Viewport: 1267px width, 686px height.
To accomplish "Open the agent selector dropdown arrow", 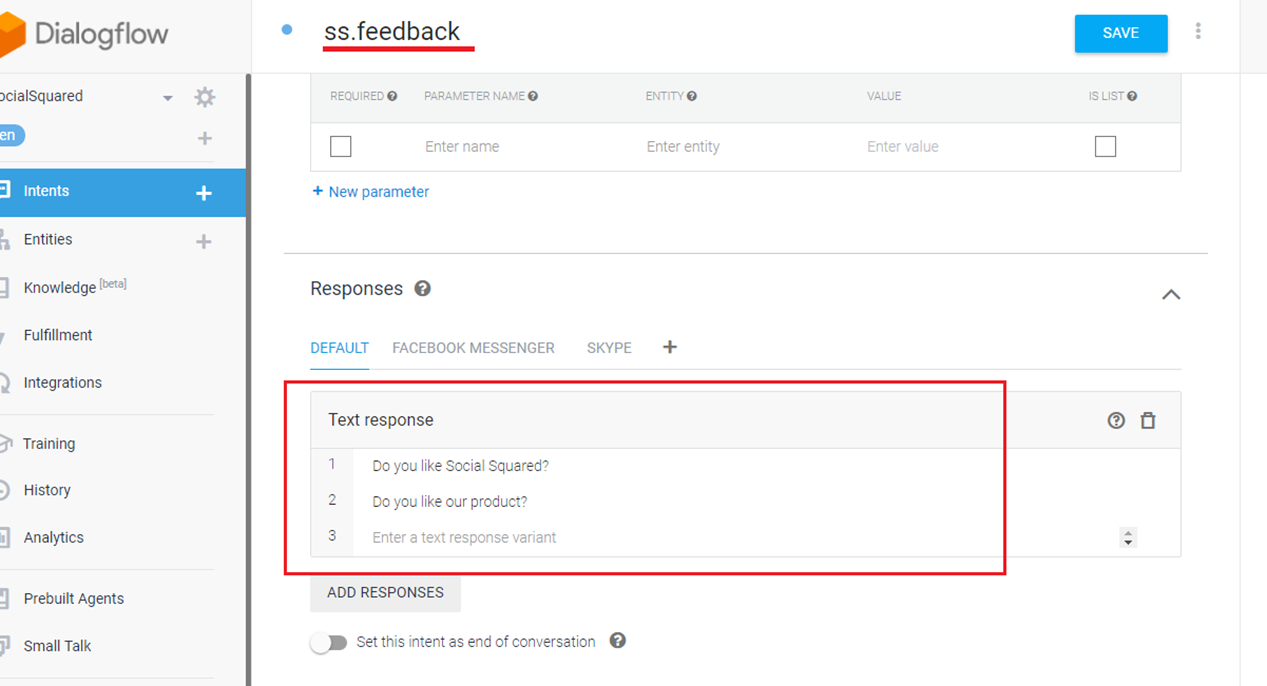I will coord(168,98).
